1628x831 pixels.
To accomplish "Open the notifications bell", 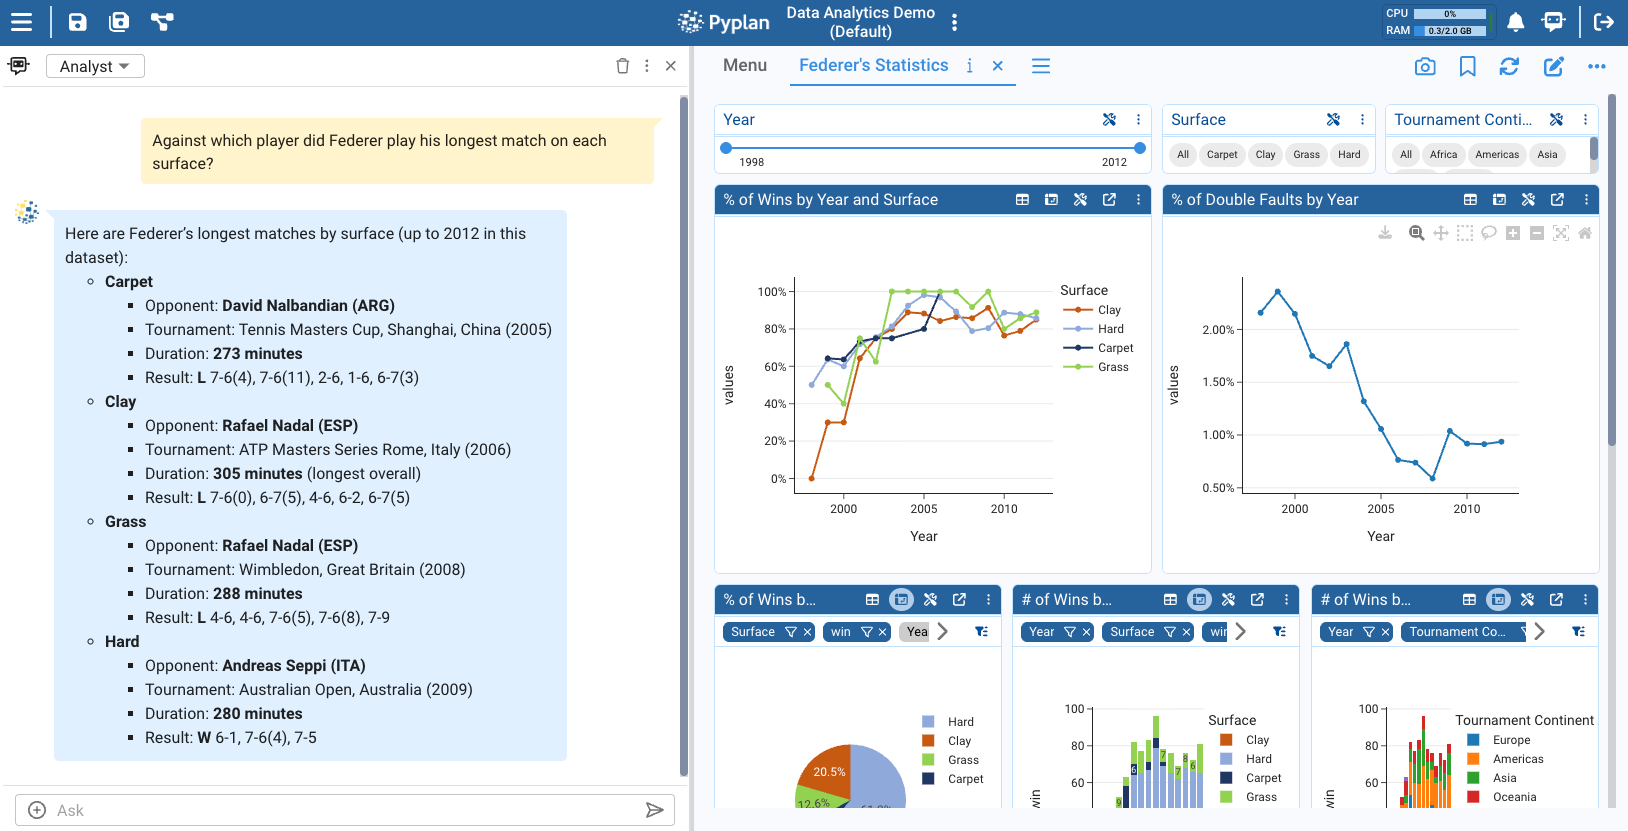I will [x=1515, y=22].
